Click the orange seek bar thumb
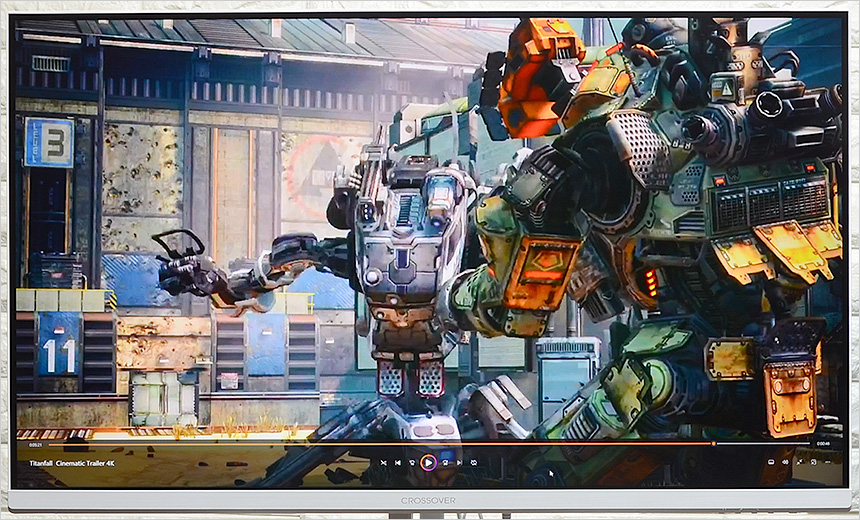Image resolution: width=860 pixels, height=520 pixels. click(713, 443)
